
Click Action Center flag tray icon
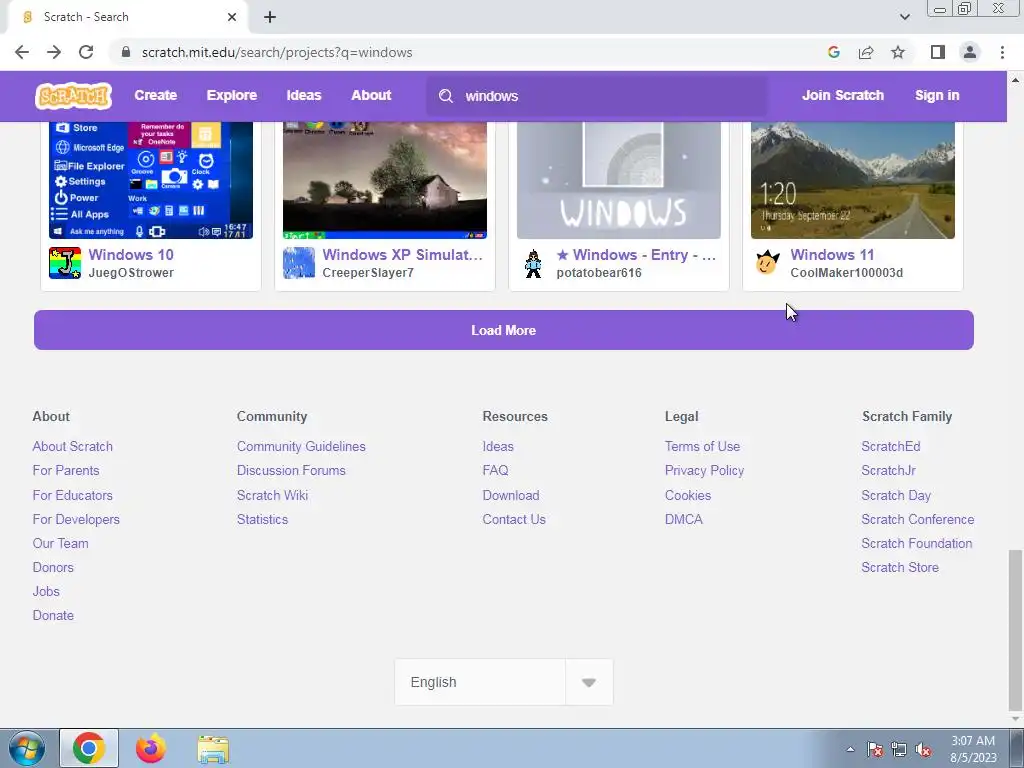tap(875, 750)
